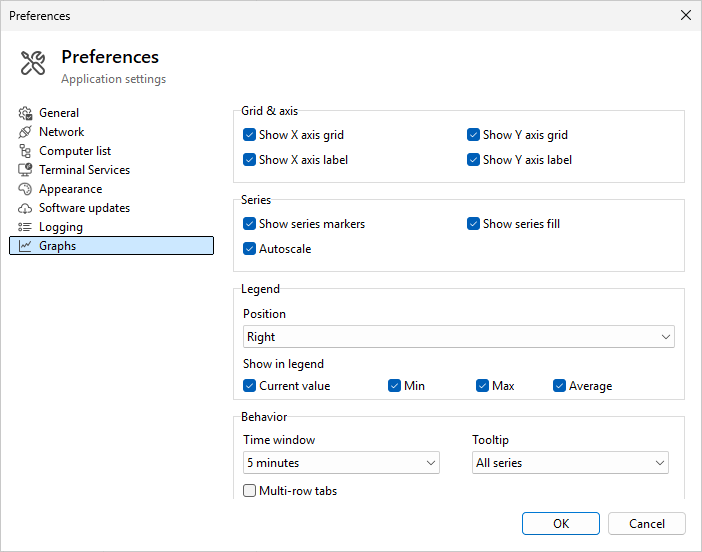Open the legend Position dropdown
This screenshot has width=702, height=552.
(458, 337)
